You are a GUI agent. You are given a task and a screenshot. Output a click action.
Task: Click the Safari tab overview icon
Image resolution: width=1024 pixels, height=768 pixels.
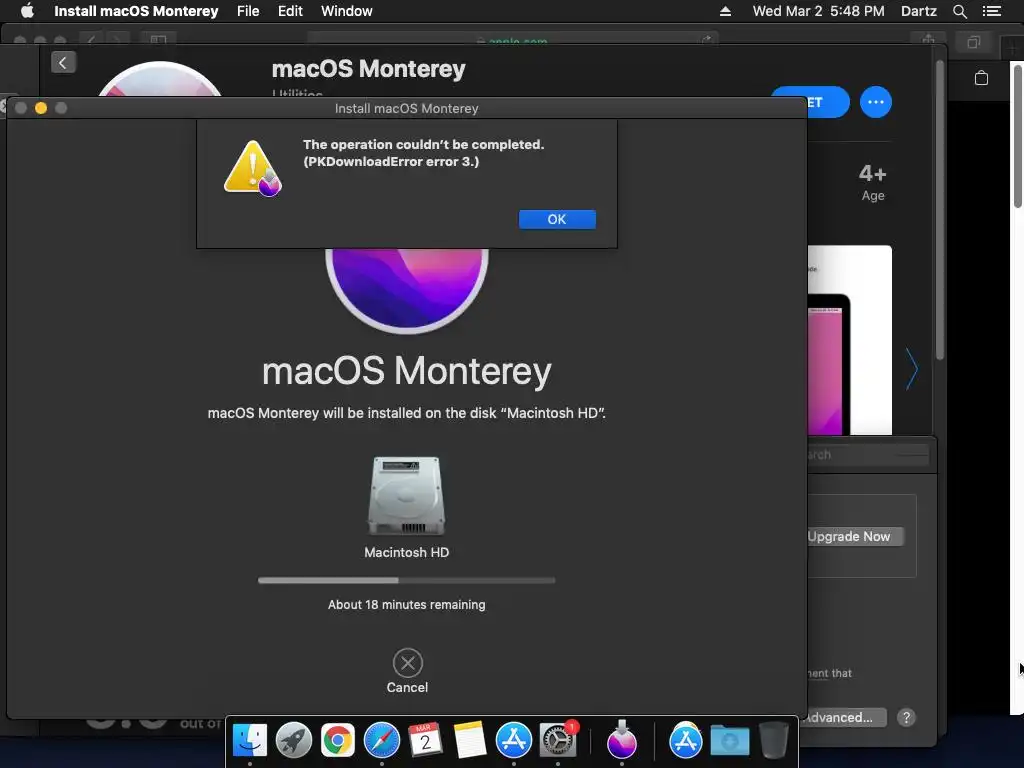tap(974, 42)
